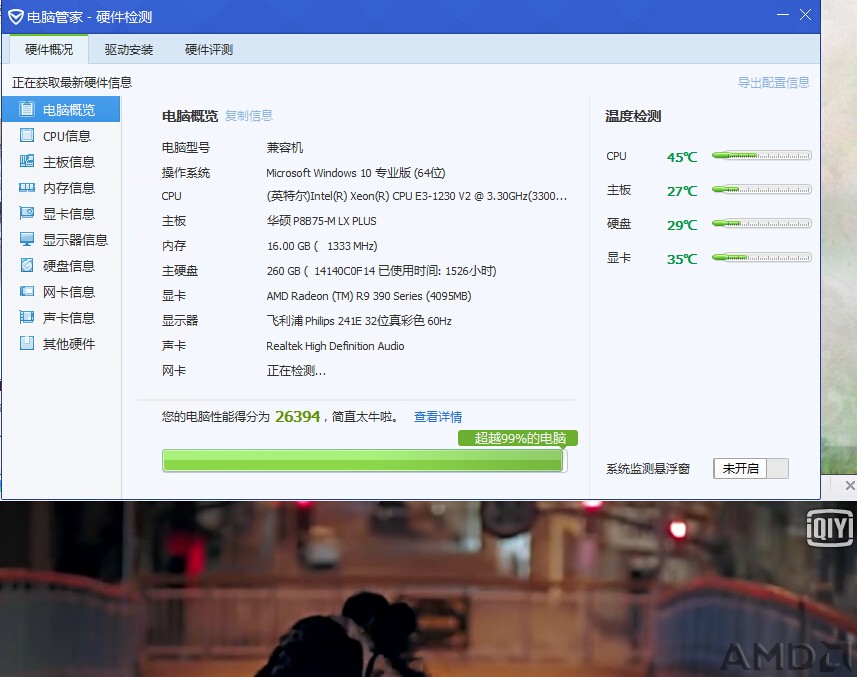Open the 显卡信息 graphics card icon
857x677 pixels.
pyautogui.click(x=27, y=213)
